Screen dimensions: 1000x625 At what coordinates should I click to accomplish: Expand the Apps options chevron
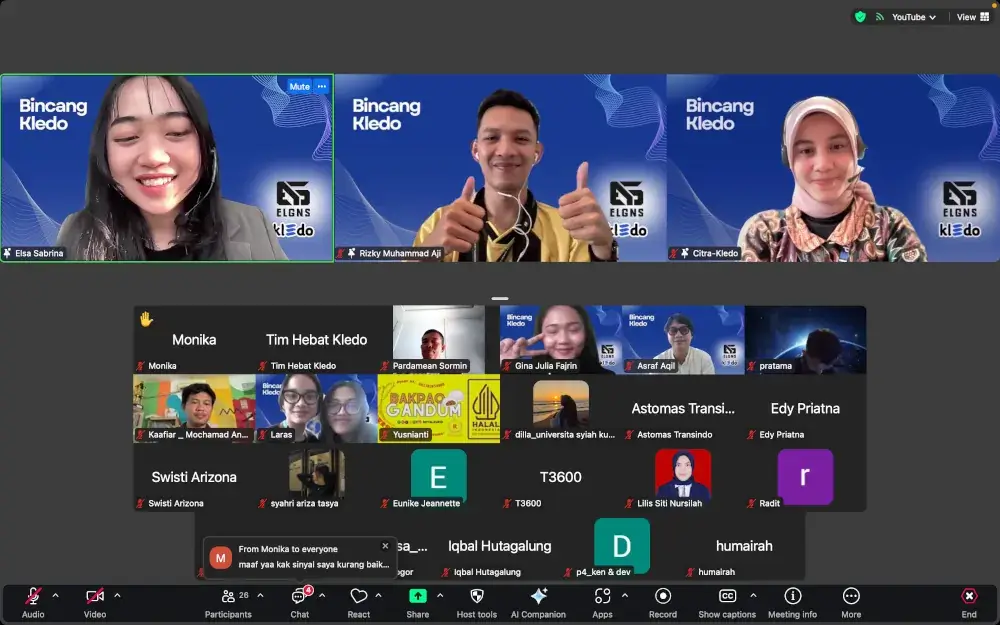(625, 596)
